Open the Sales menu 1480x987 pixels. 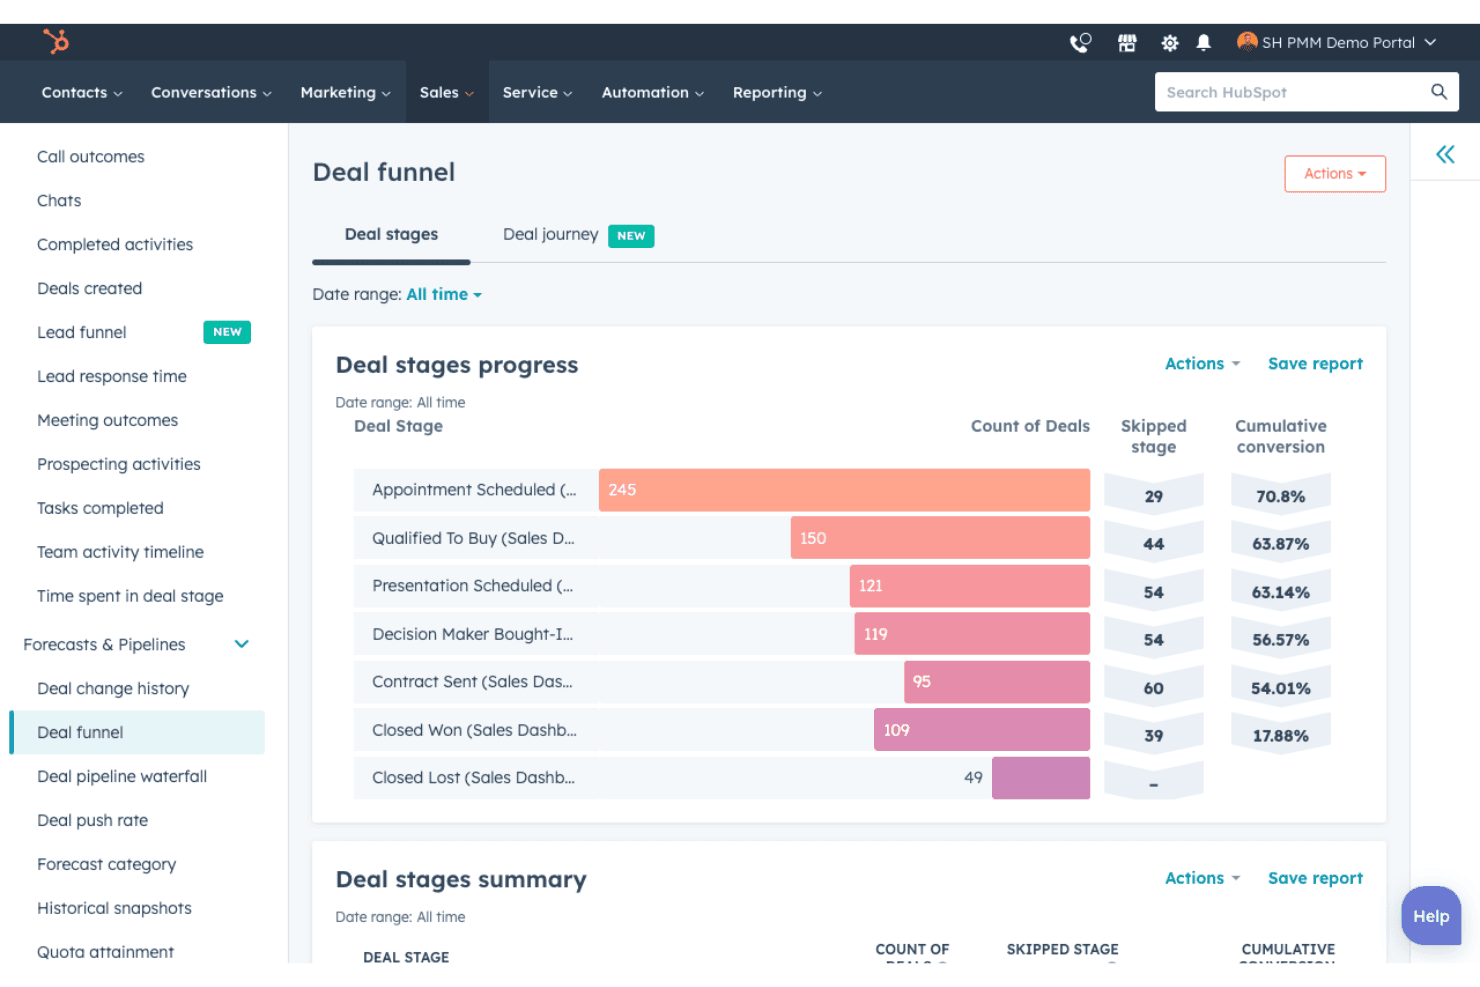(447, 93)
